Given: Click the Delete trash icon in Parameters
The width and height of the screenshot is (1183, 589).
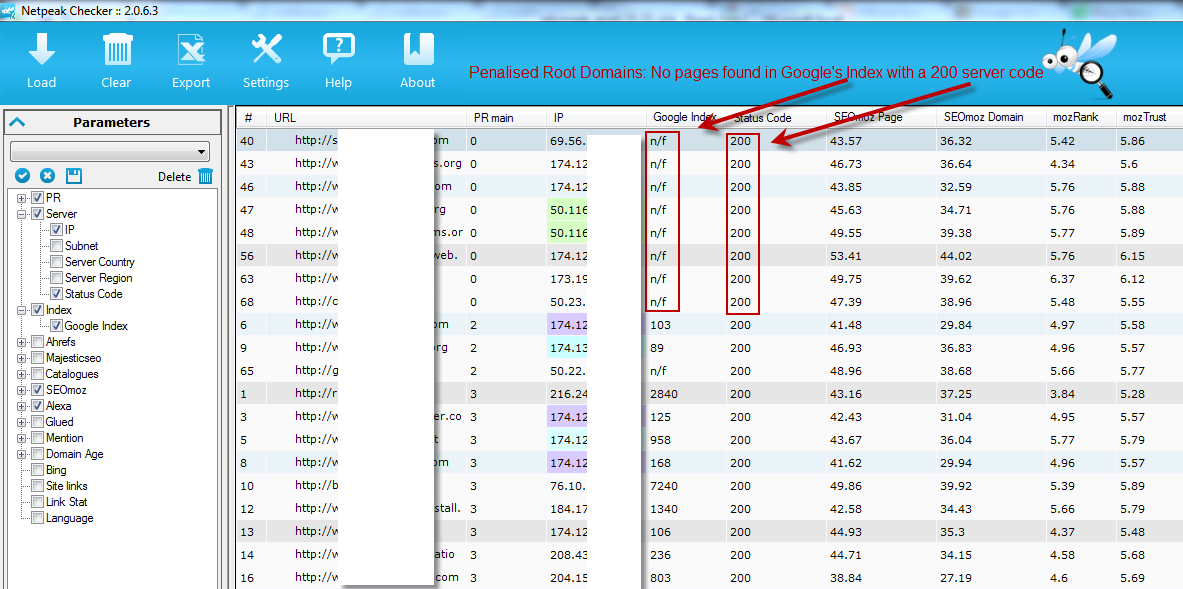Looking at the screenshot, I should 205,176.
